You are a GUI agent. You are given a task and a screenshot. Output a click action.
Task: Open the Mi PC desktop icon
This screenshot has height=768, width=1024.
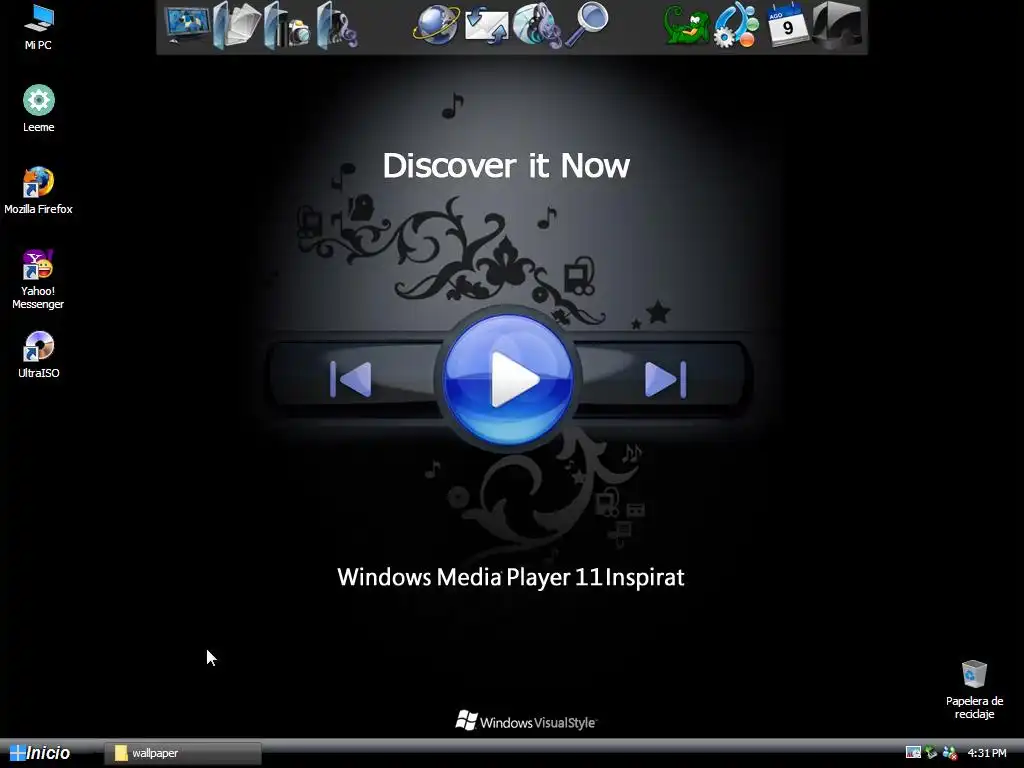point(38,26)
